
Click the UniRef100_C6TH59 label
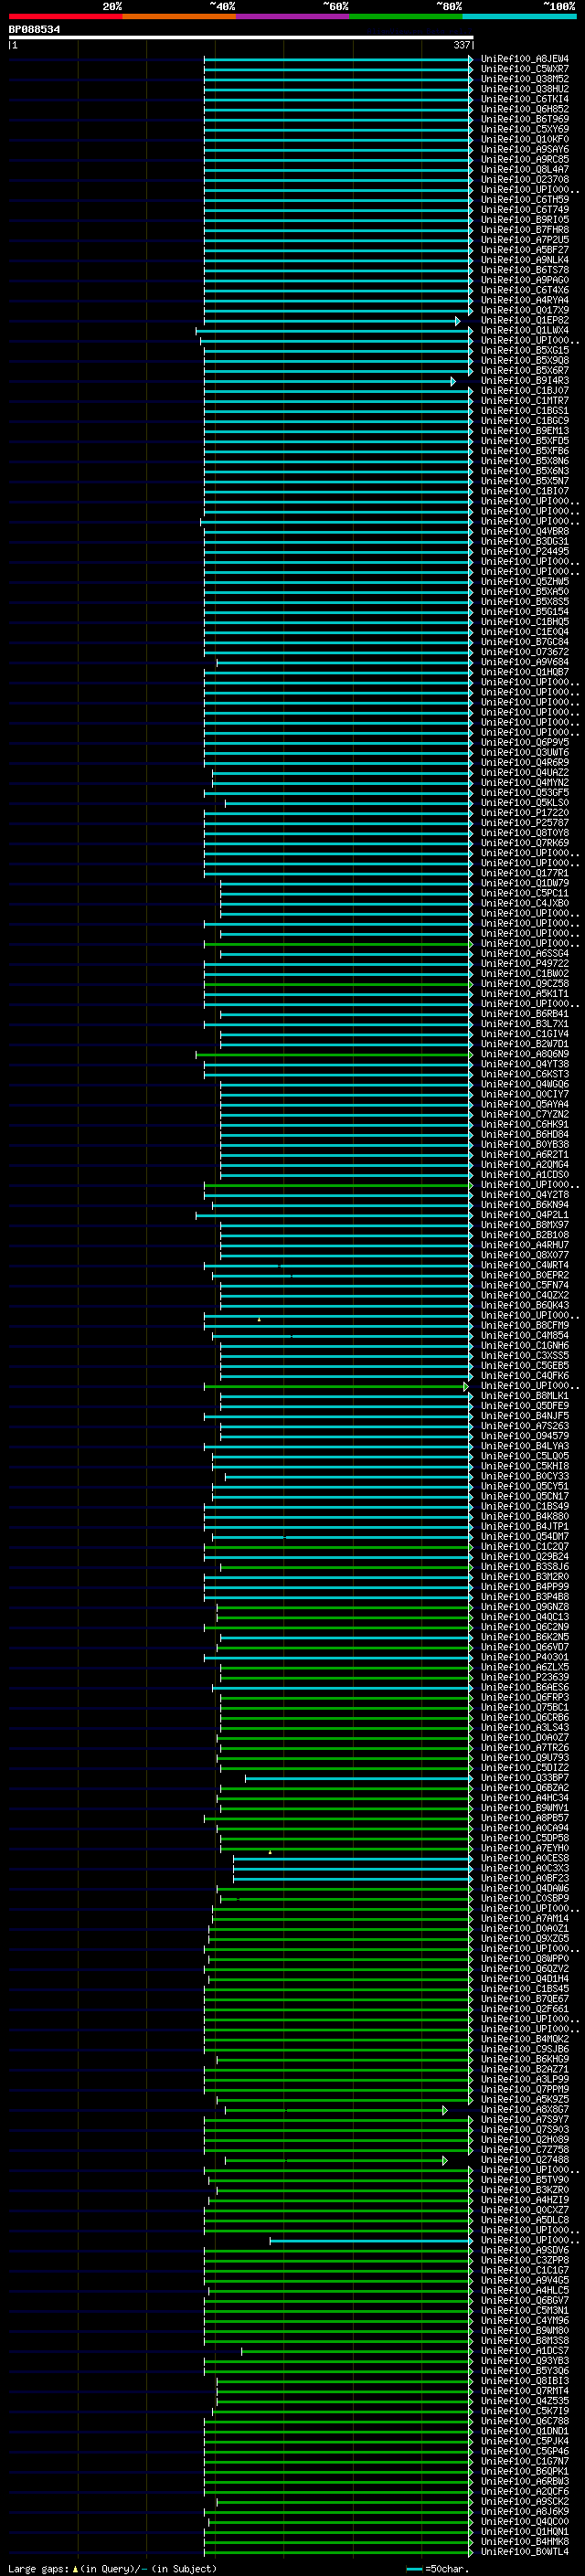point(525,200)
